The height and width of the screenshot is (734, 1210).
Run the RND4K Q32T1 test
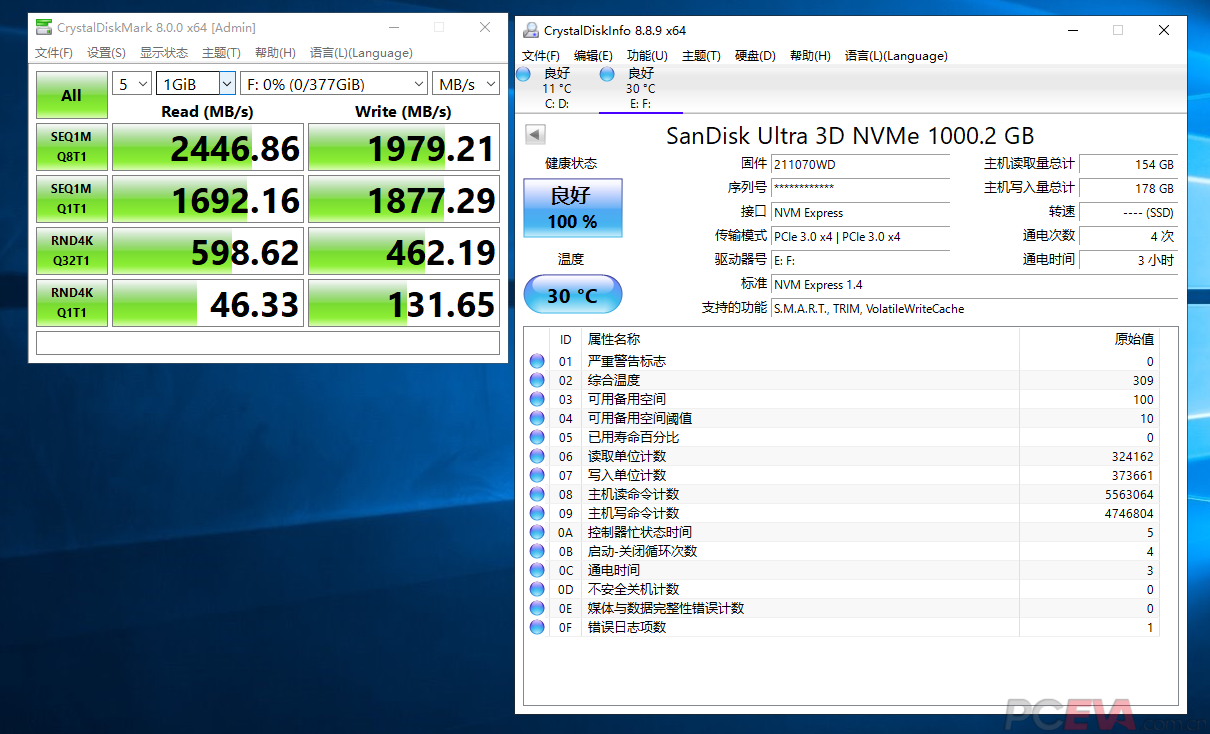point(72,252)
